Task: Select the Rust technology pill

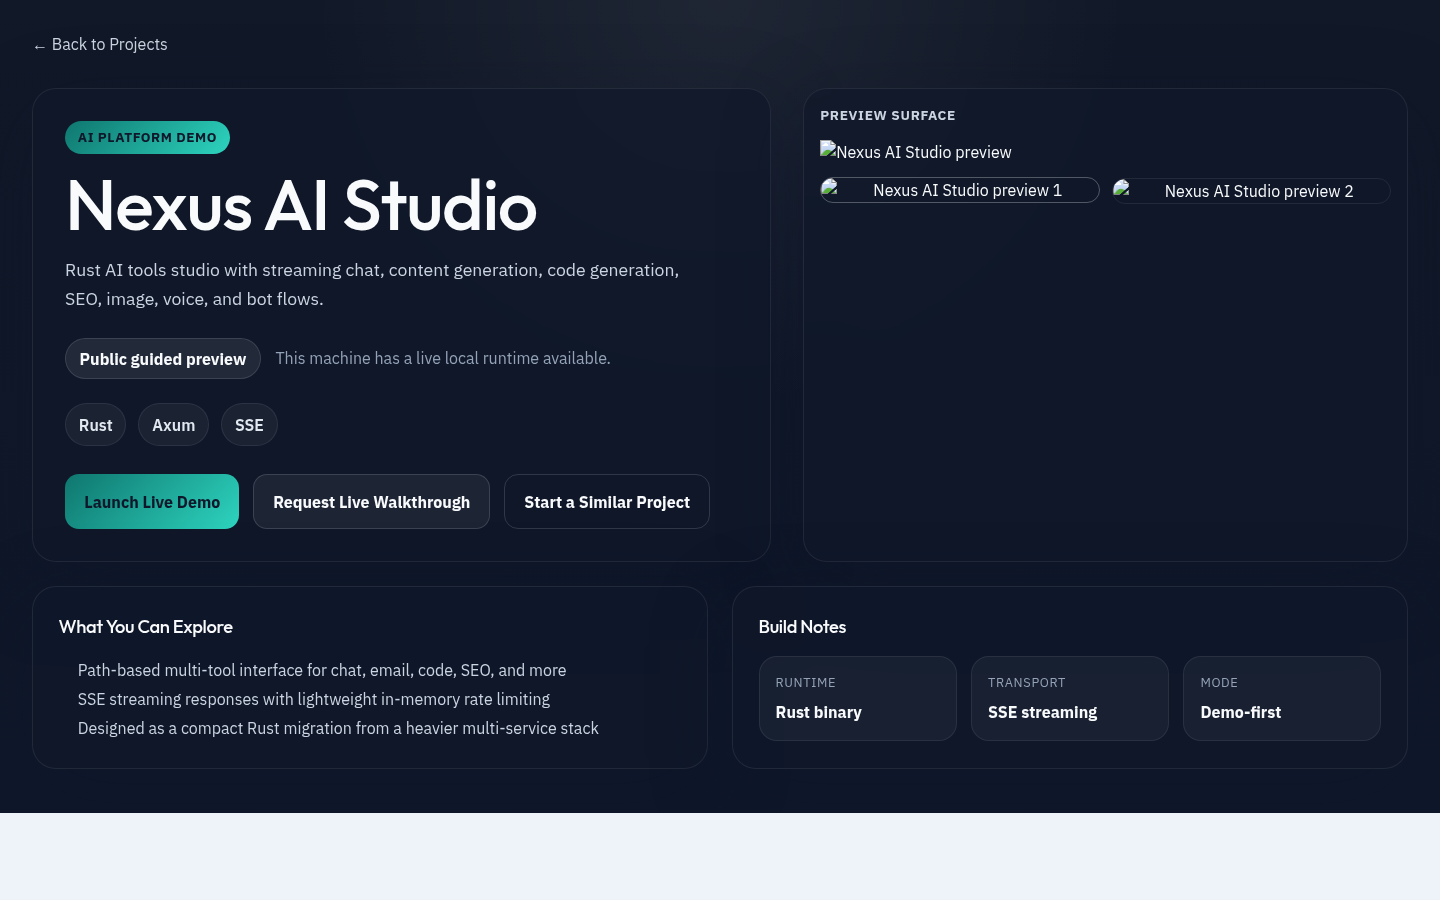Action: tap(95, 424)
